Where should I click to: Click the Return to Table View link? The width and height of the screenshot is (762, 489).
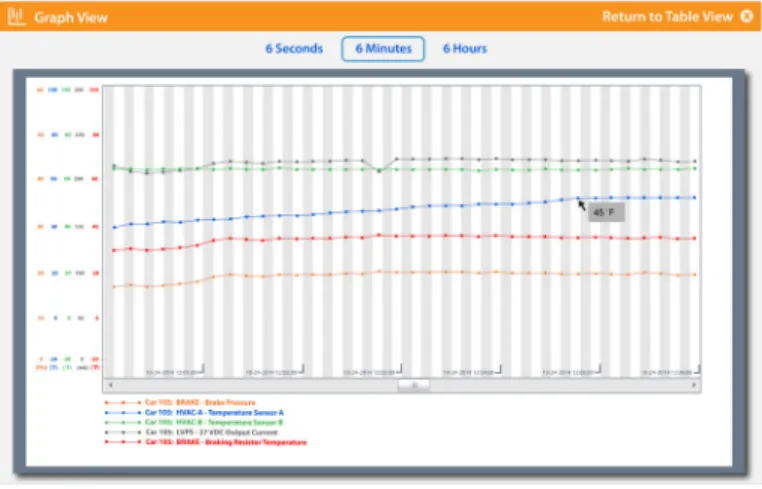pyautogui.click(x=667, y=17)
